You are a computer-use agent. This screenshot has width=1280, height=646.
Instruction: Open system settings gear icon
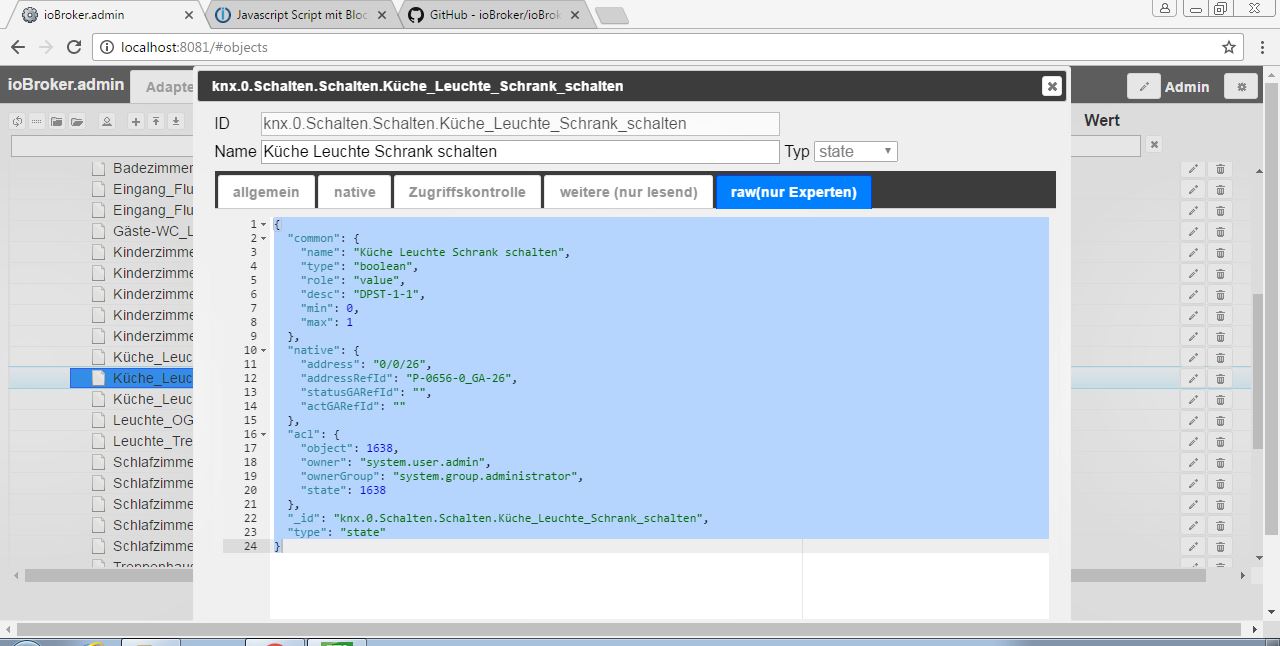pyautogui.click(x=1242, y=87)
